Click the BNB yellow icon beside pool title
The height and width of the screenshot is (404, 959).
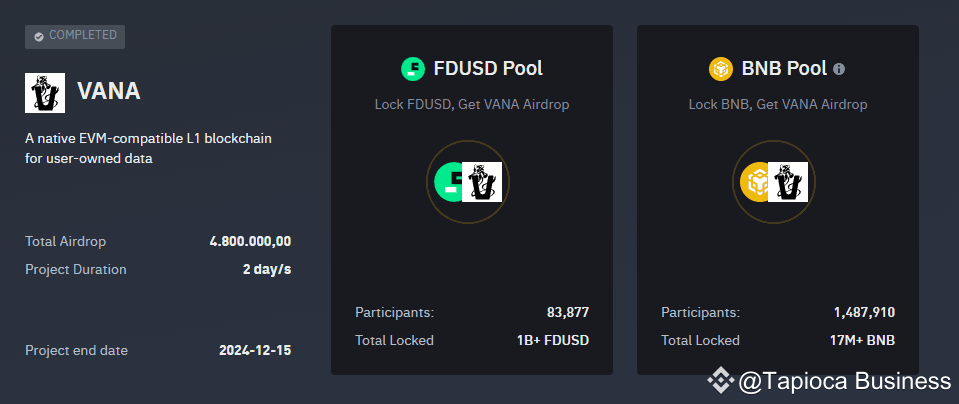point(720,68)
